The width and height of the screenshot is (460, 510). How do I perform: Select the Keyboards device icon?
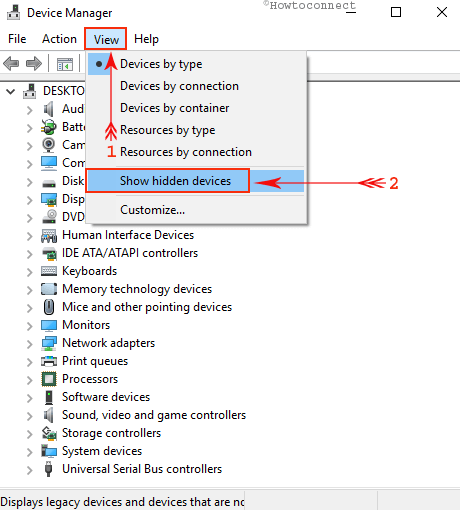tap(49, 271)
